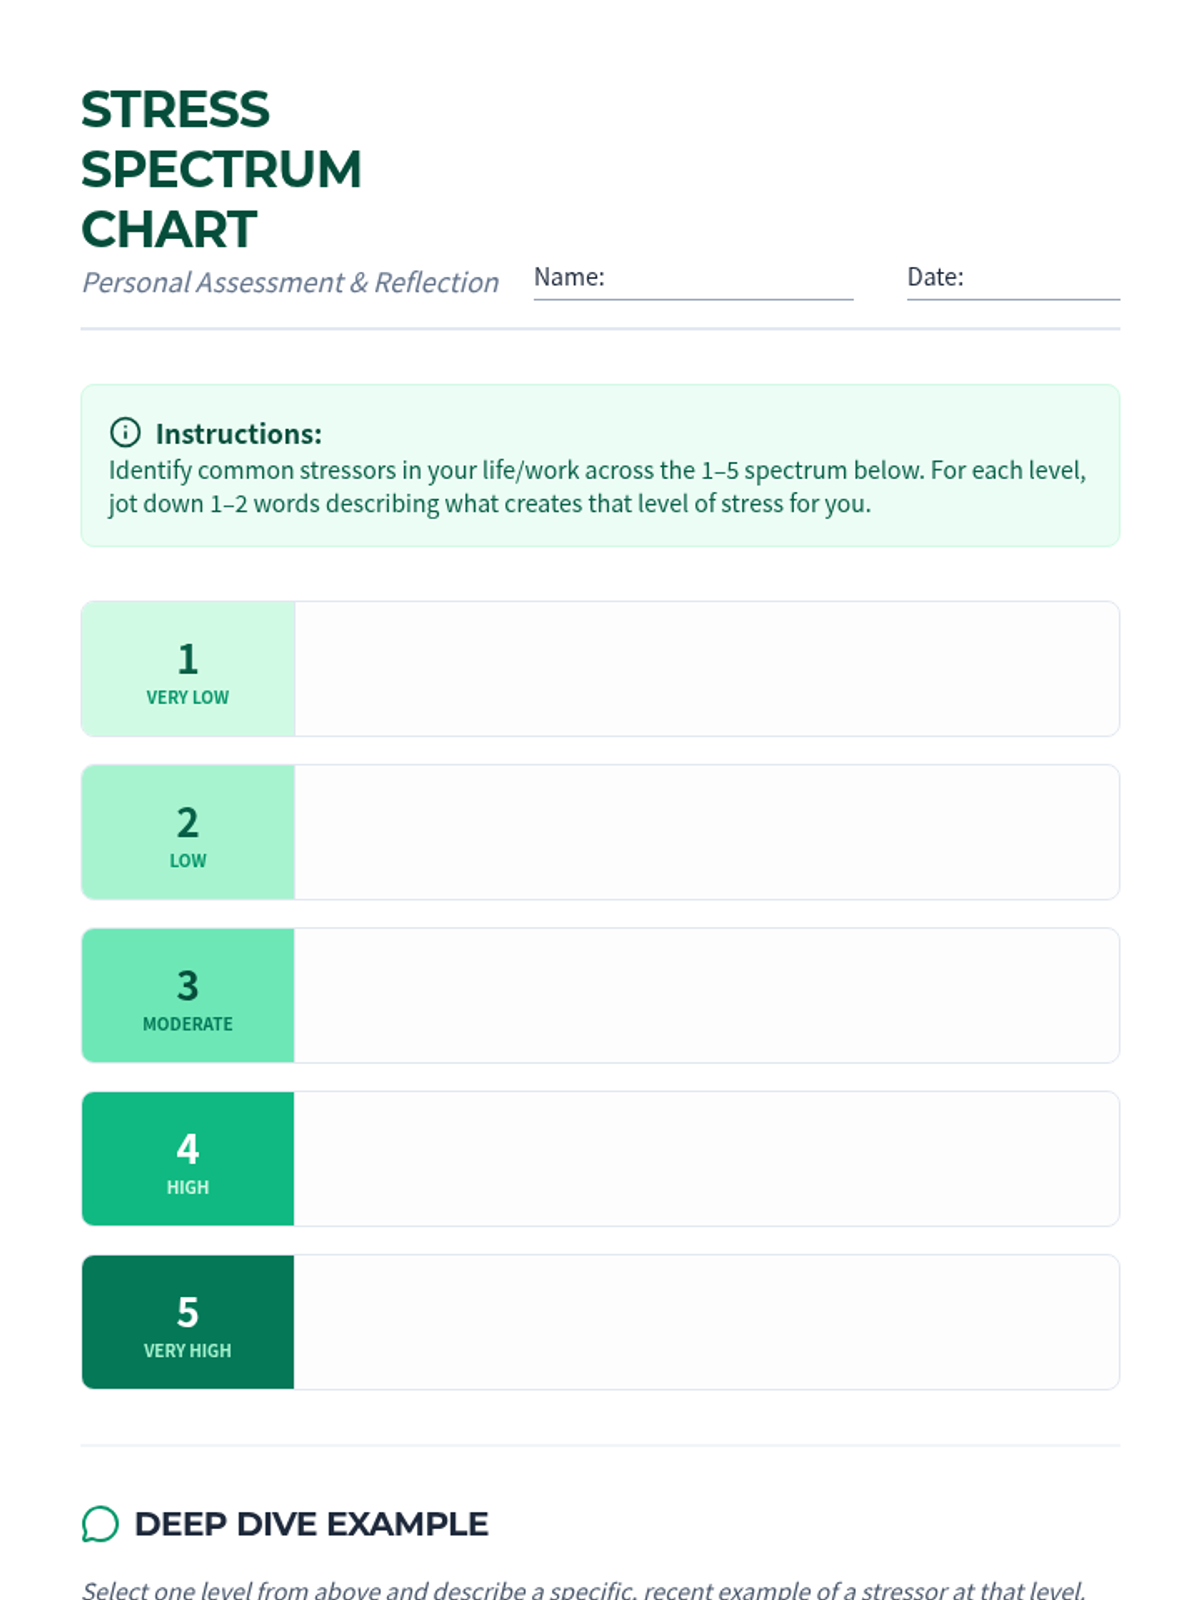
Task: Select the '4 High' color block
Action: coord(188,1158)
